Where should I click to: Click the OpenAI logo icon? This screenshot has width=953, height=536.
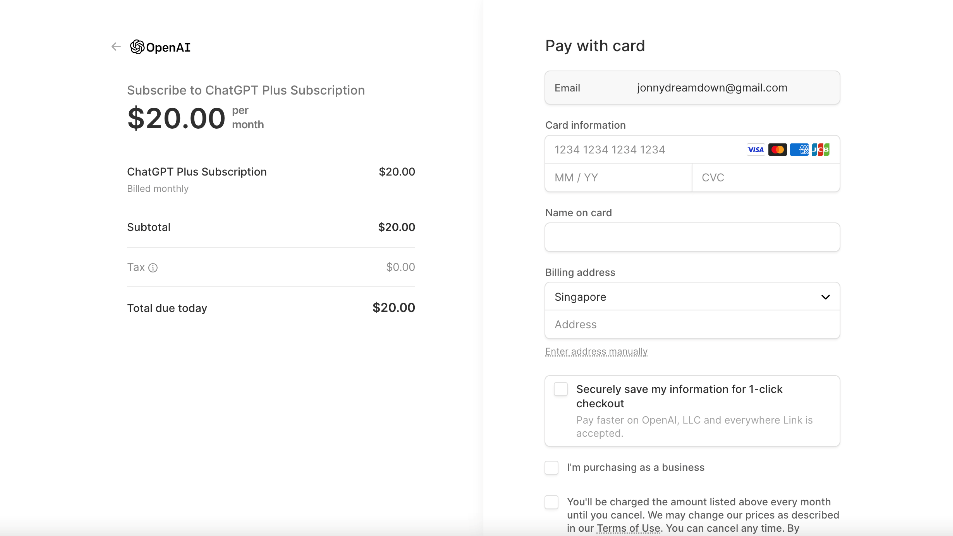pyautogui.click(x=137, y=47)
